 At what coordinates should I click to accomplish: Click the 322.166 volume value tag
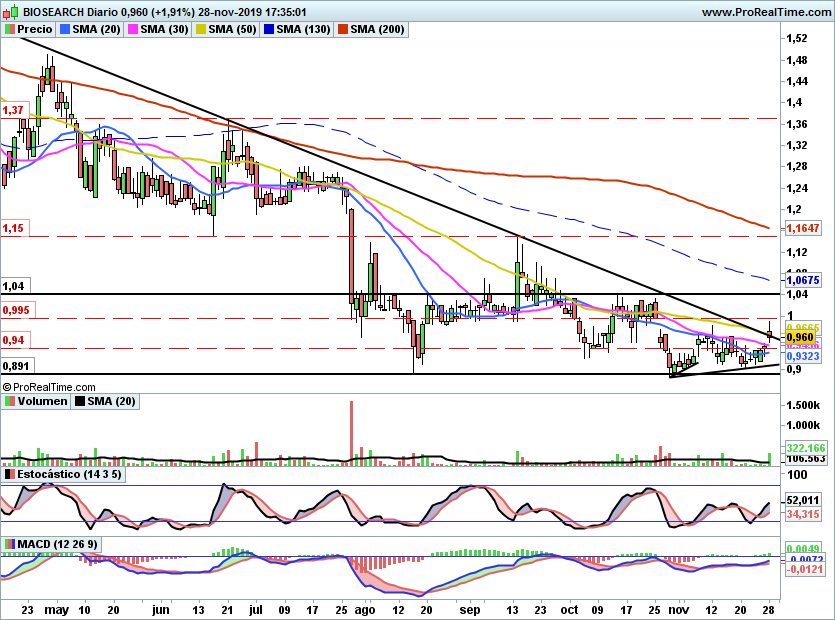806,448
